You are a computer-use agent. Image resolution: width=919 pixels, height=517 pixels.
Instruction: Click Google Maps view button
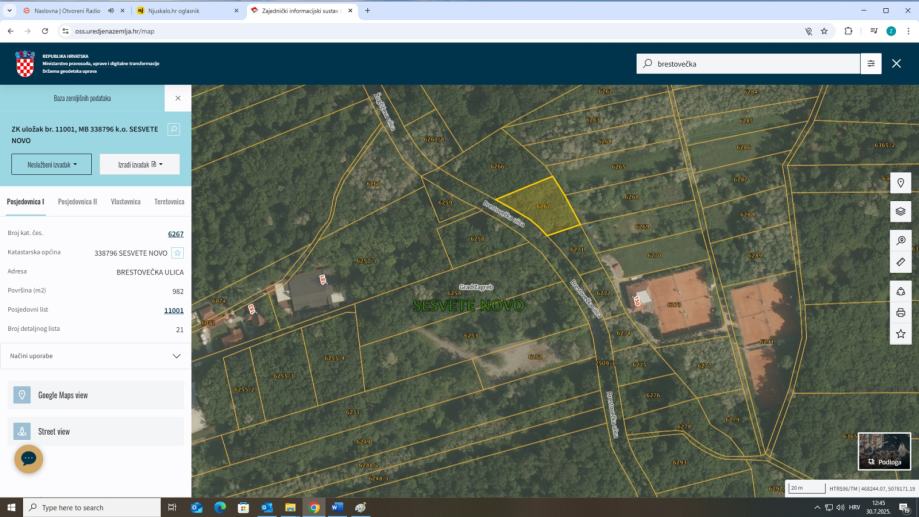pyautogui.click(x=96, y=395)
